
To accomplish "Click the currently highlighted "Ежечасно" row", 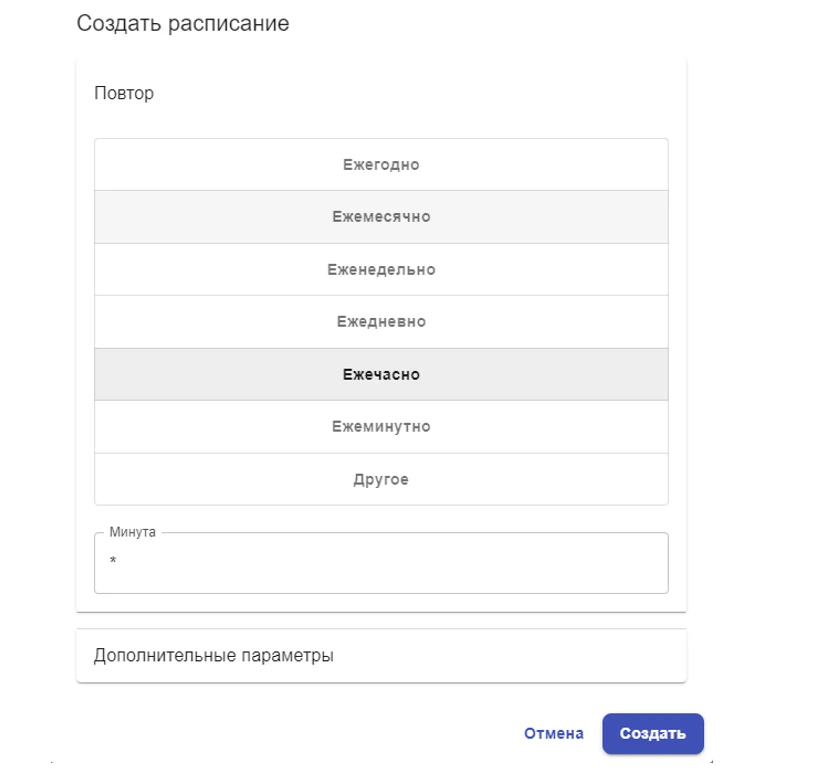I will coord(380,373).
